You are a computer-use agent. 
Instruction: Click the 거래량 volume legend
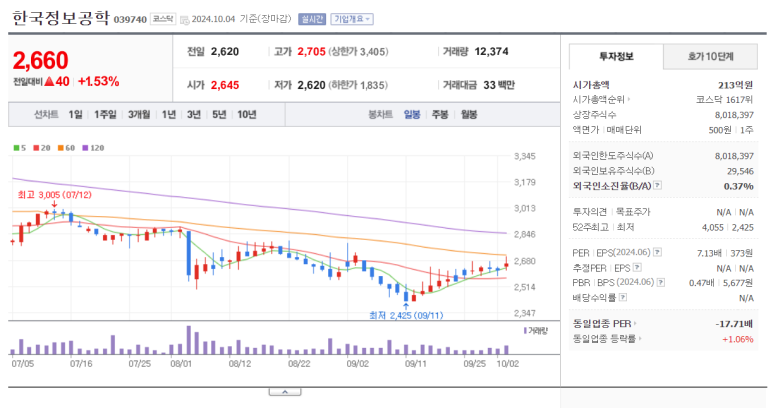535,331
